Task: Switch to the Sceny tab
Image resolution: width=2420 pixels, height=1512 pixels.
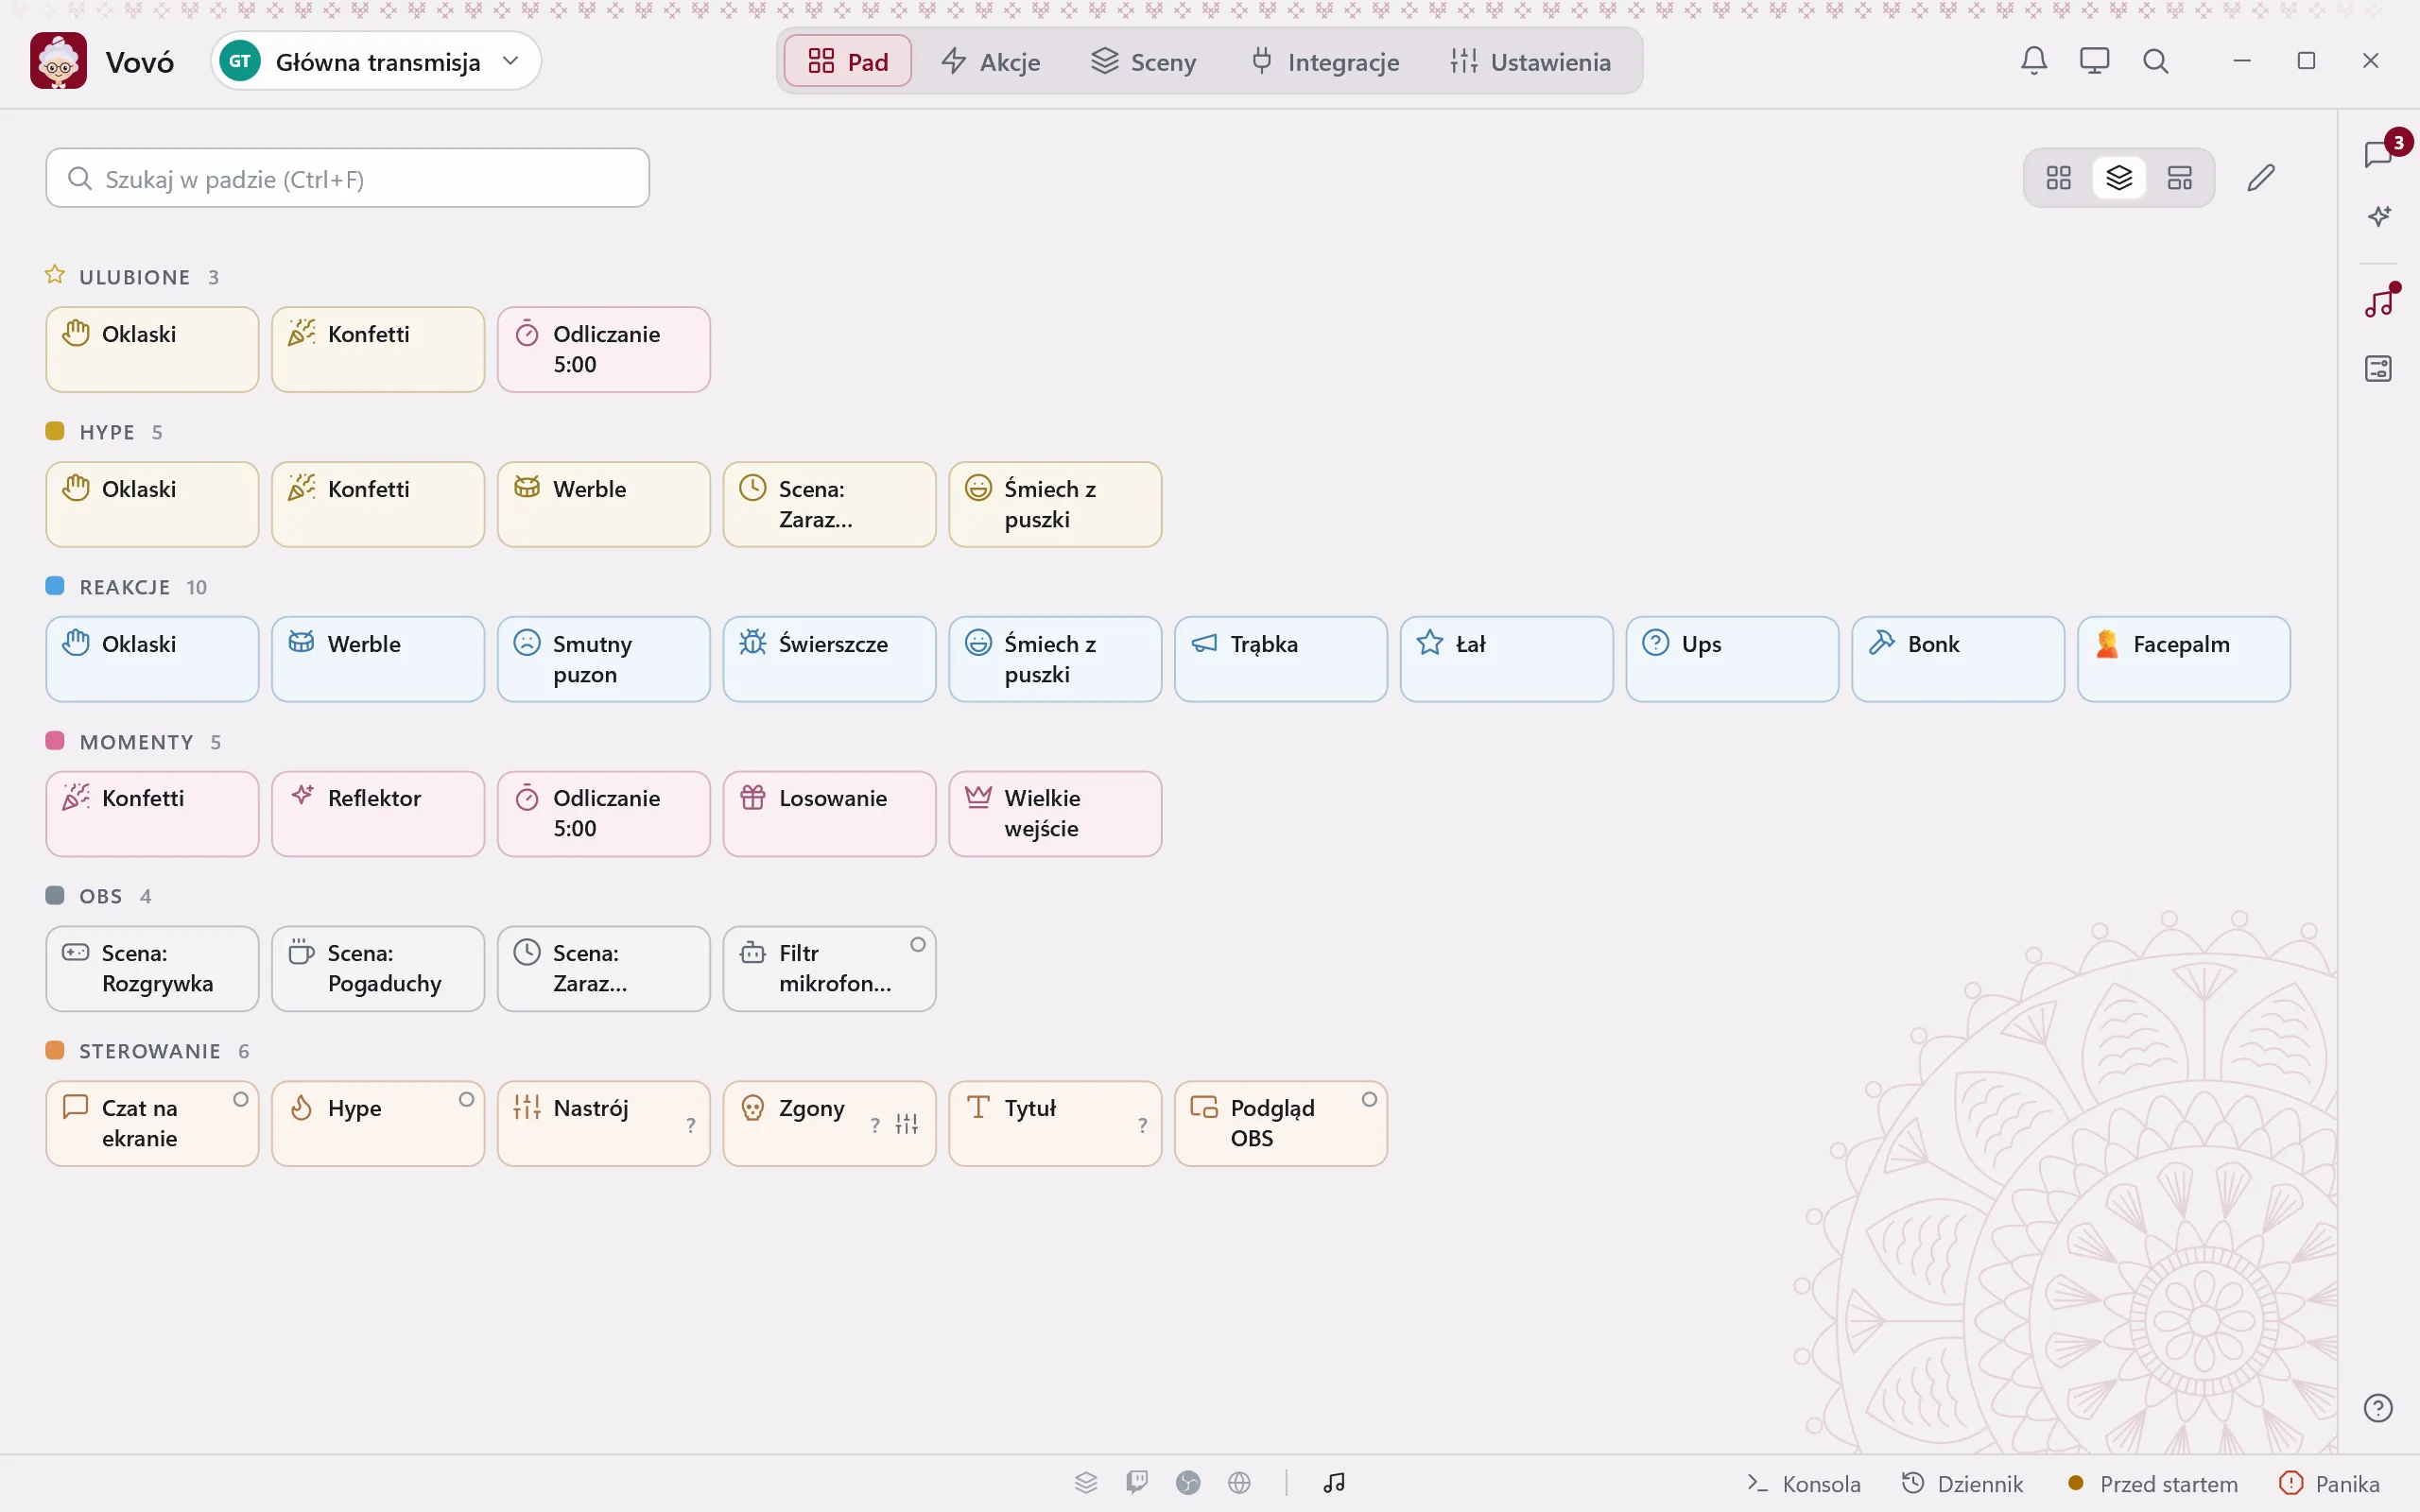Action: 1144,61
